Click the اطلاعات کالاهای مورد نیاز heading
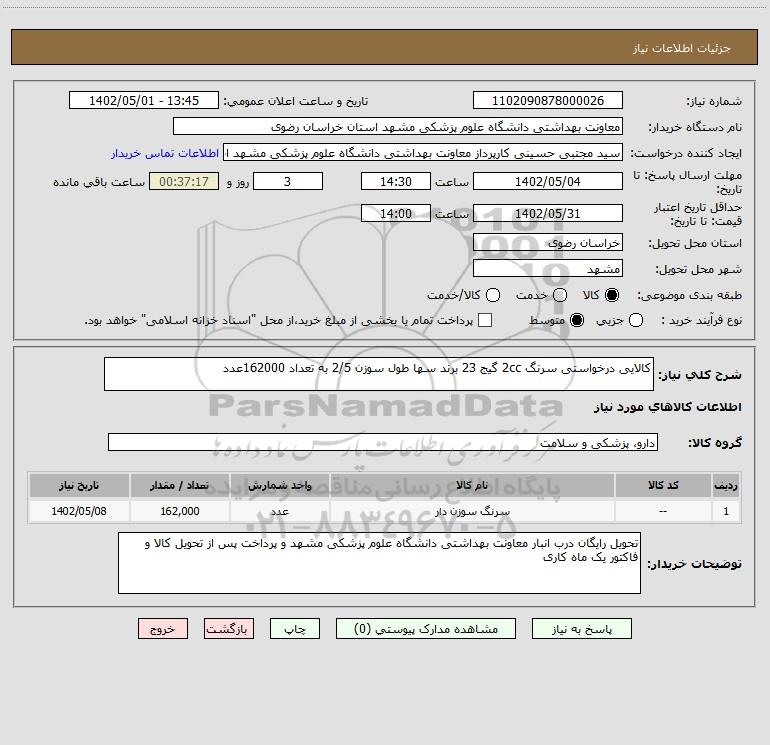Image resolution: width=770 pixels, height=745 pixels. coord(667,407)
